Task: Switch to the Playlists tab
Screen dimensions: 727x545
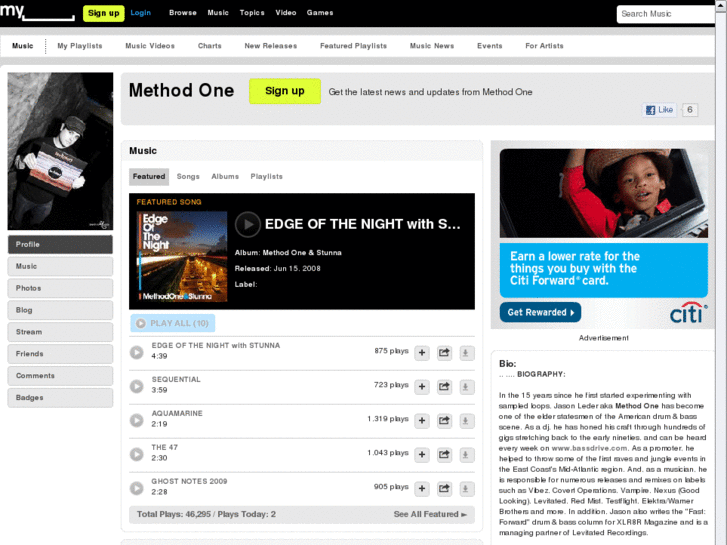Action: [x=267, y=177]
